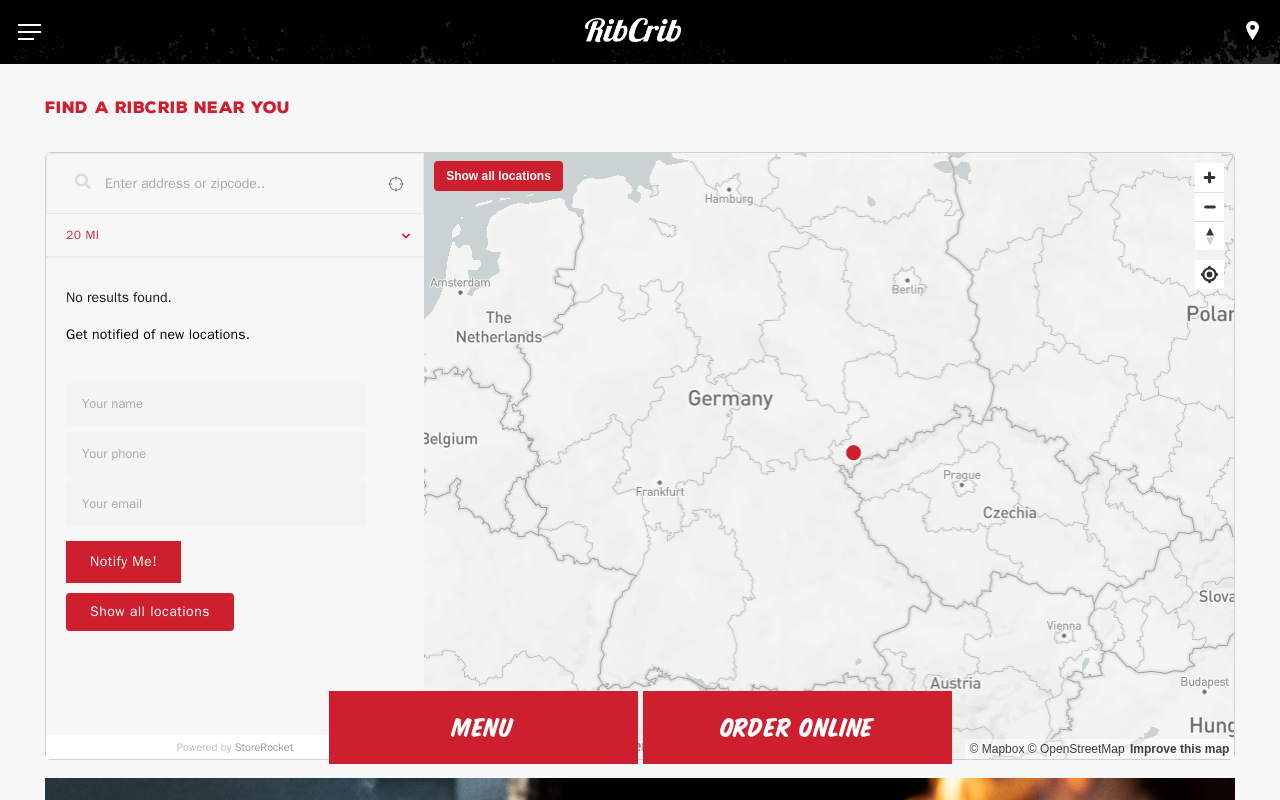Open the MENU button
Screen dimensions: 1280x800
tap(483, 727)
